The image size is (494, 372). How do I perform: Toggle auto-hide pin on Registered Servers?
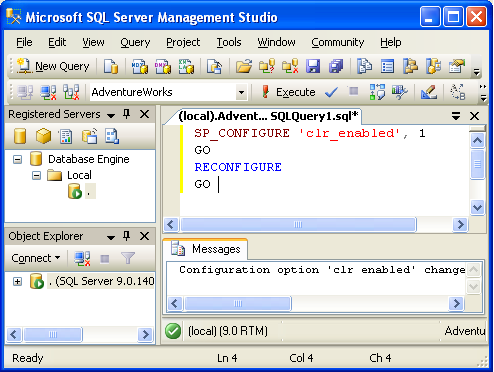click(x=126, y=114)
